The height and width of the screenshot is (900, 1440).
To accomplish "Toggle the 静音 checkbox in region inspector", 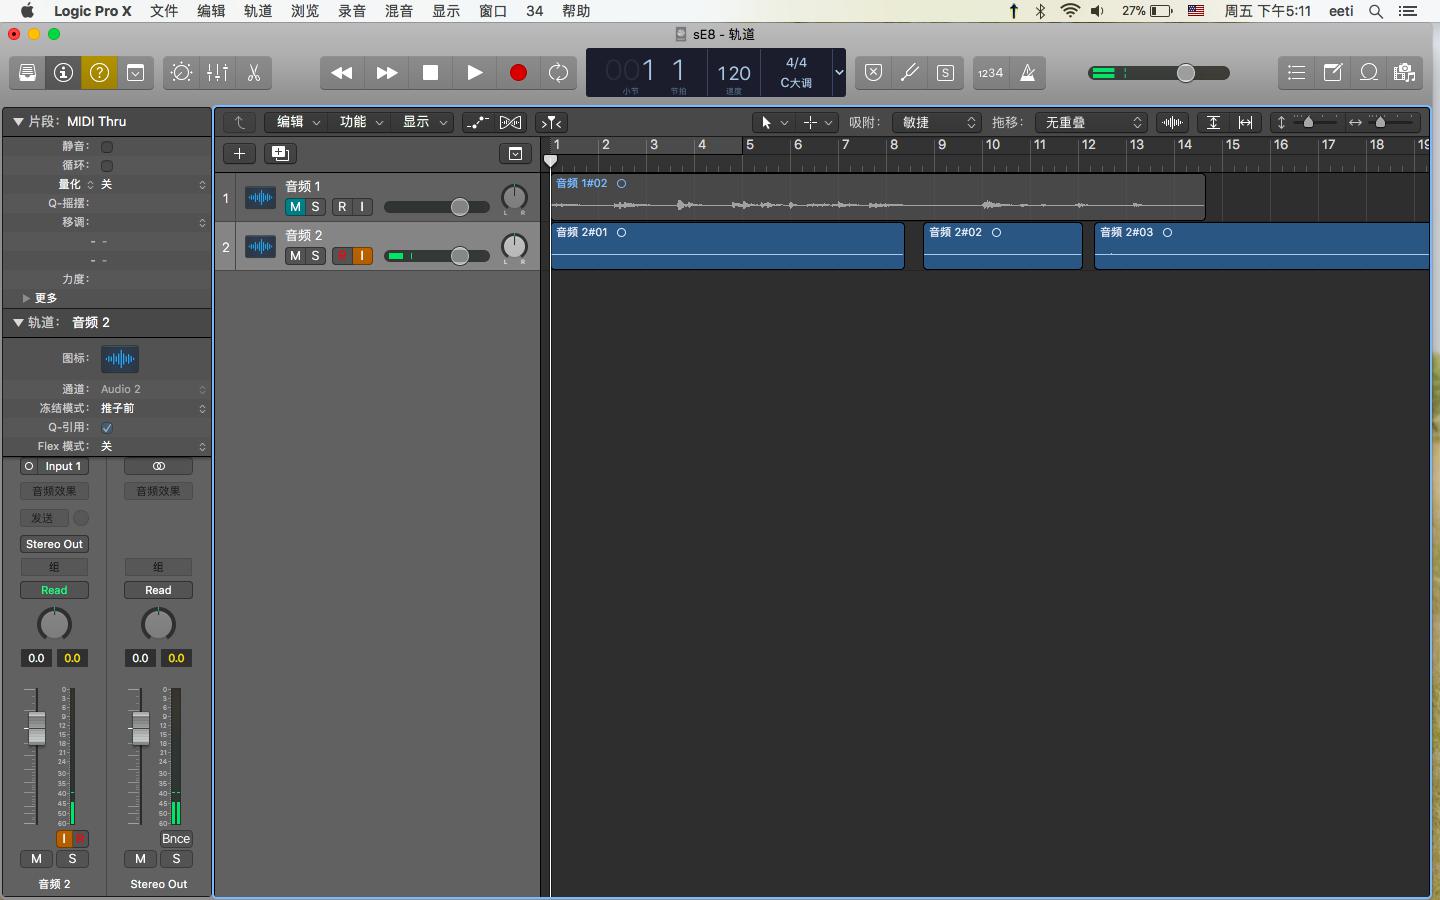I will [107, 147].
